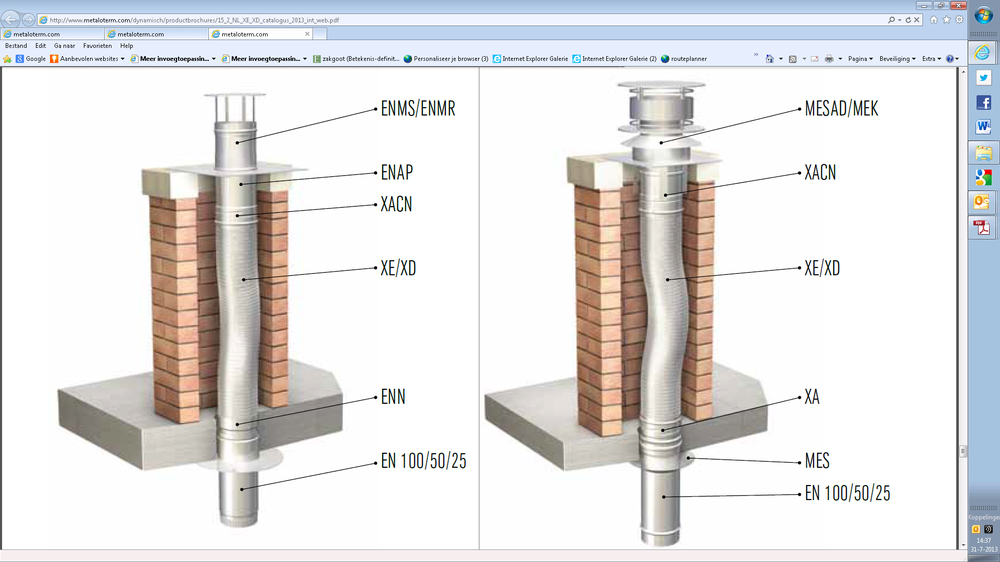Open the Edit menu
This screenshot has width=1000, height=562.
point(40,46)
